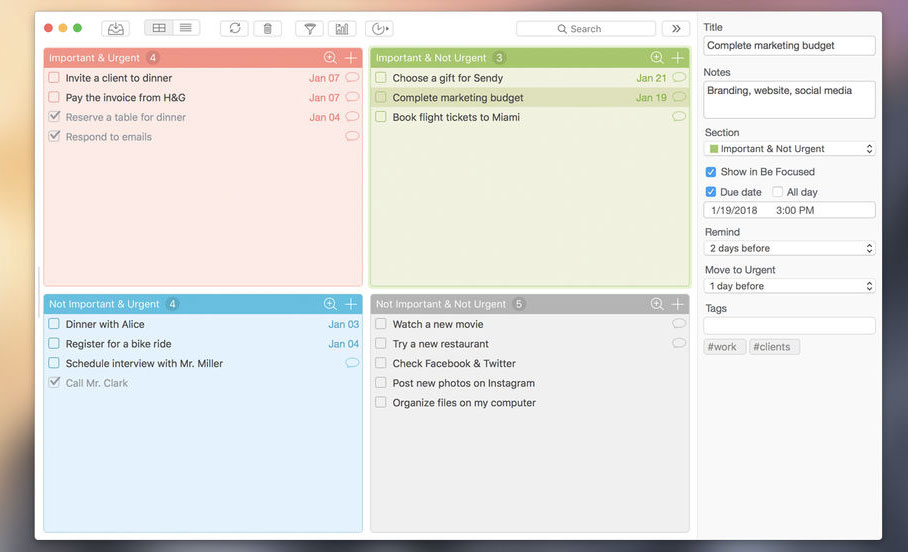Select Post new photos on Instagram task
The width and height of the screenshot is (908, 552).
coord(530,383)
